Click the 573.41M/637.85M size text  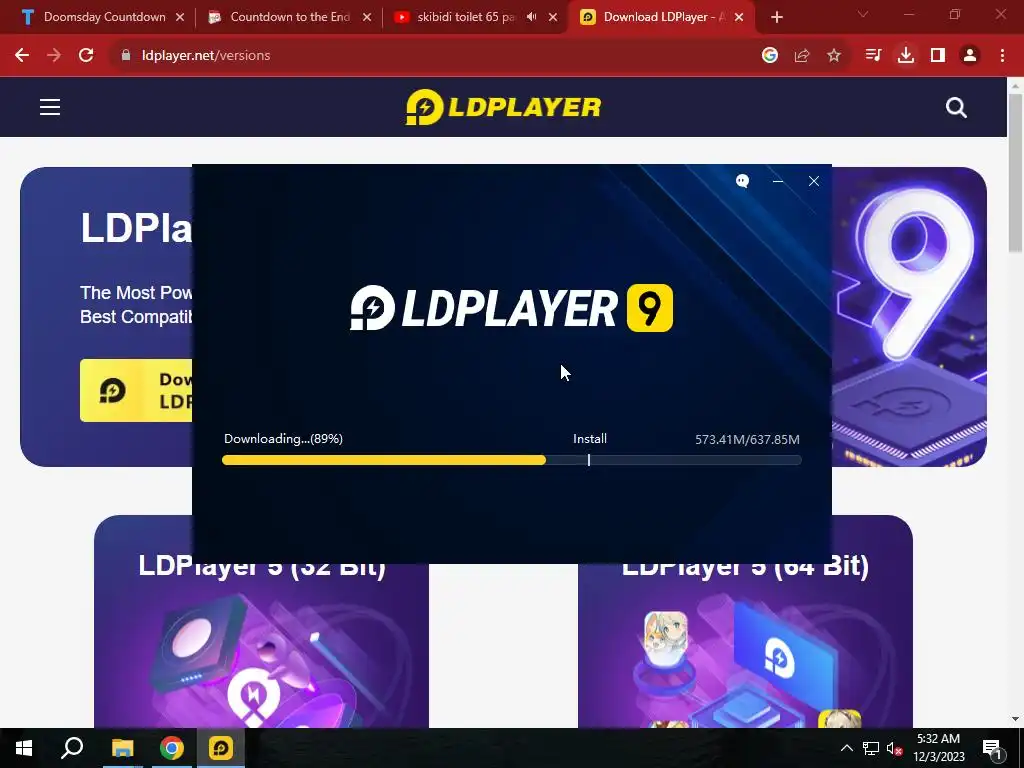click(x=747, y=440)
